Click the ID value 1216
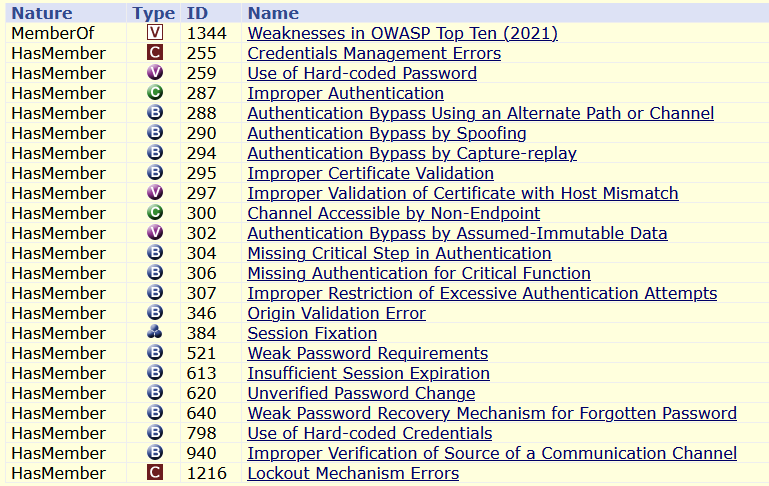This screenshot has width=769, height=486. point(206,473)
